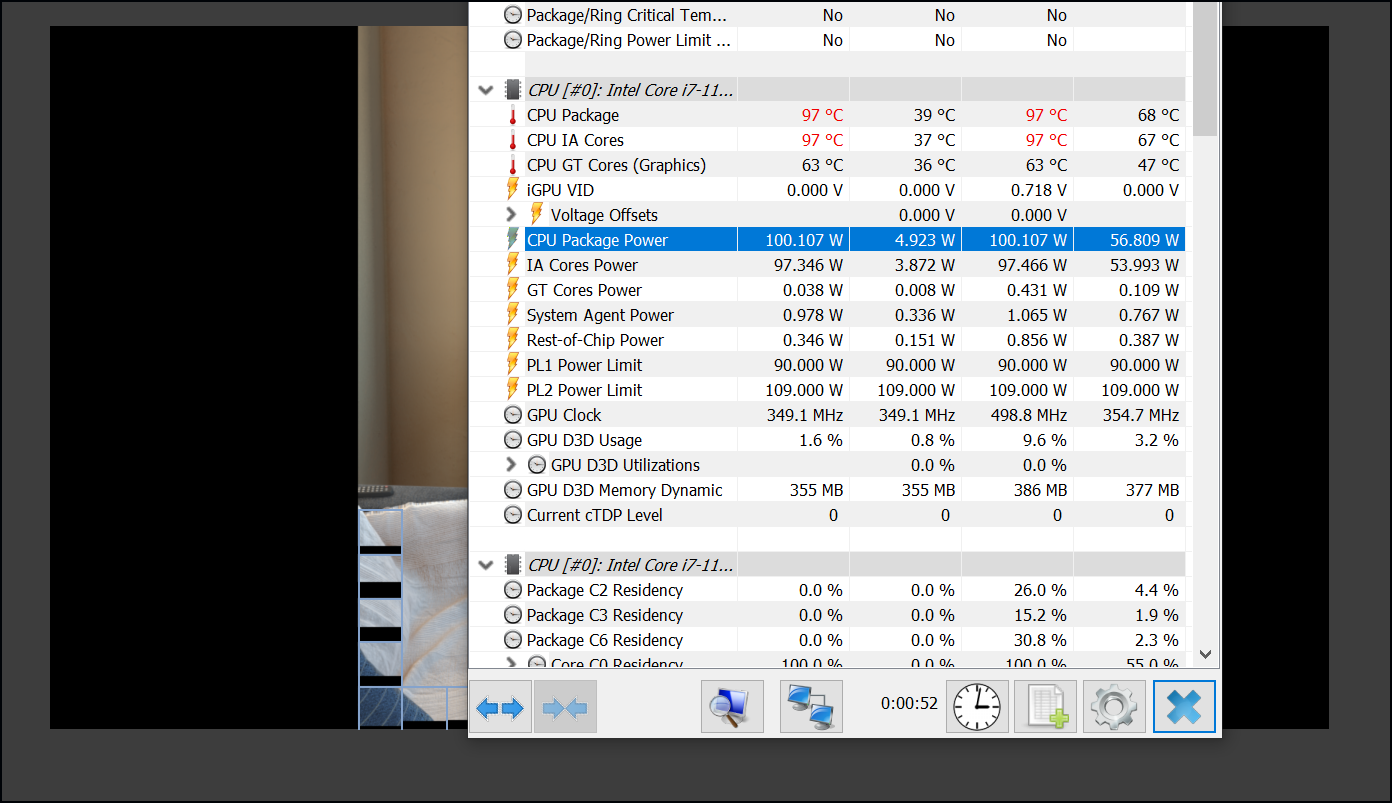Click the gauge icon beside GPU Clock
Screen dimensions: 1392x803
tap(513, 415)
